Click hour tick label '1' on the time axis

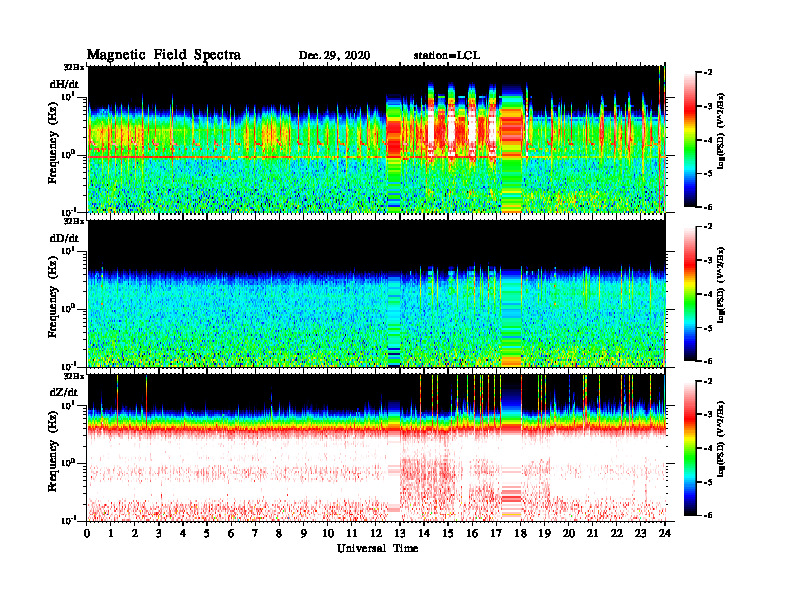click(x=111, y=533)
